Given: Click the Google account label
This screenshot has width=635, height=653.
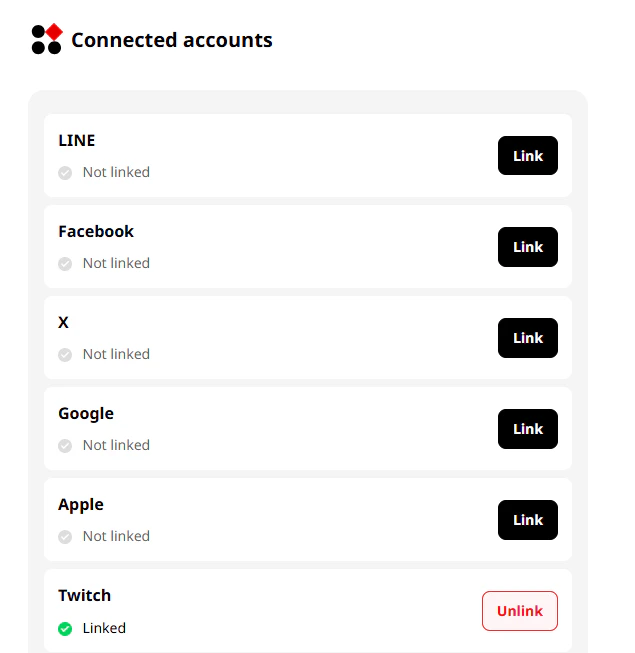Looking at the screenshot, I should pyautogui.click(x=86, y=414).
